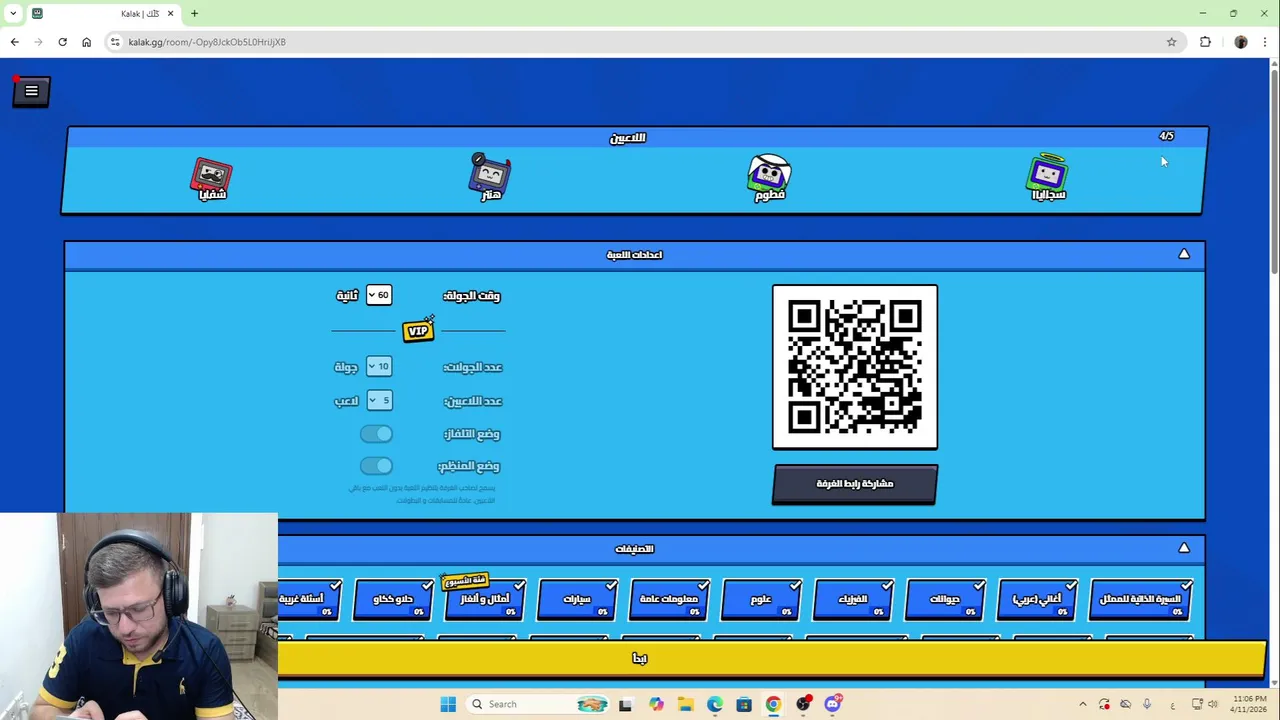This screenshot has height=720, width=1280.
Task: Open the tab search dropdown
Action: [x=12, y=13]
